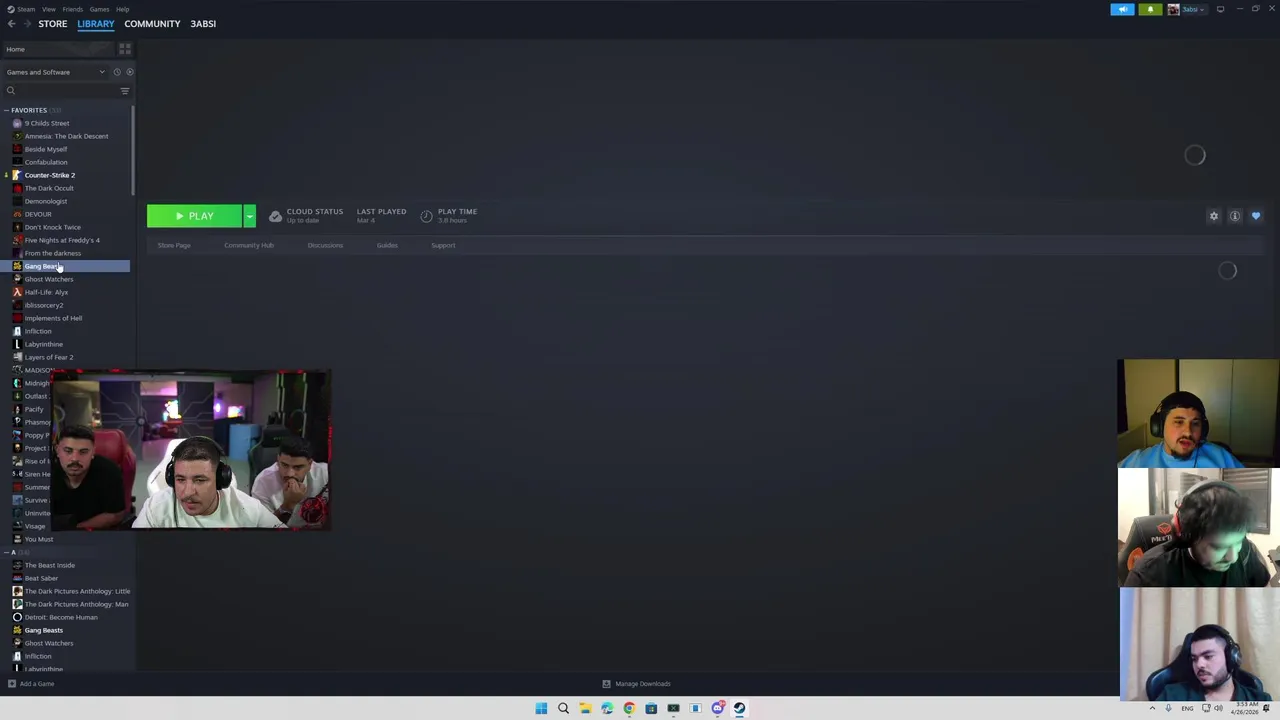
Task: Click the cloud status icon
Action: [275, 216]
